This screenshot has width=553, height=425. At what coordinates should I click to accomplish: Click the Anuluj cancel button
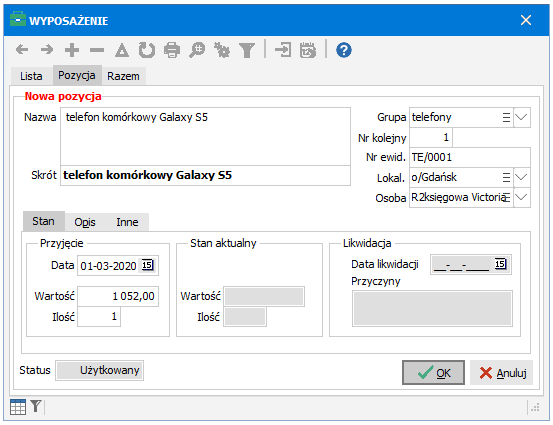[502, 372]
